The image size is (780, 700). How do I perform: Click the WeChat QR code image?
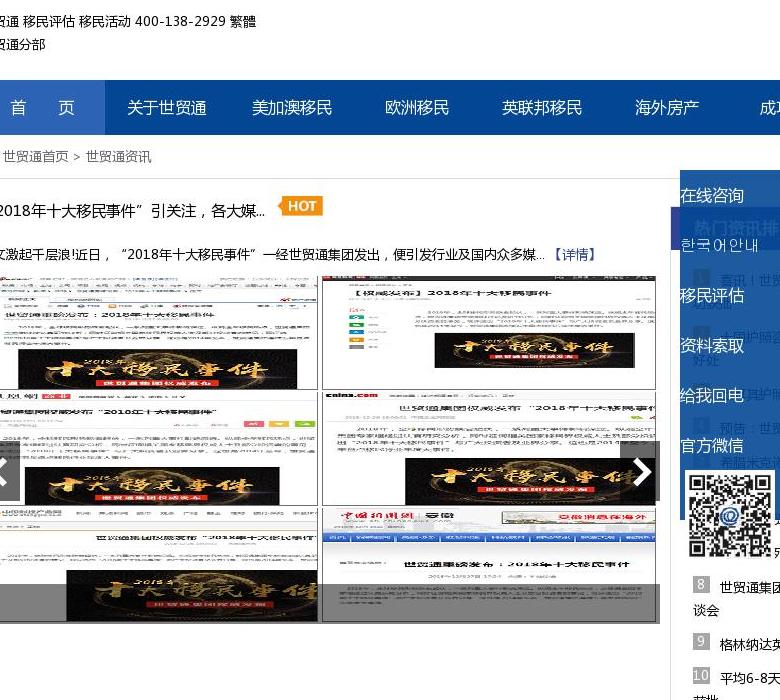pyautogui.click(x=730, y=515)
